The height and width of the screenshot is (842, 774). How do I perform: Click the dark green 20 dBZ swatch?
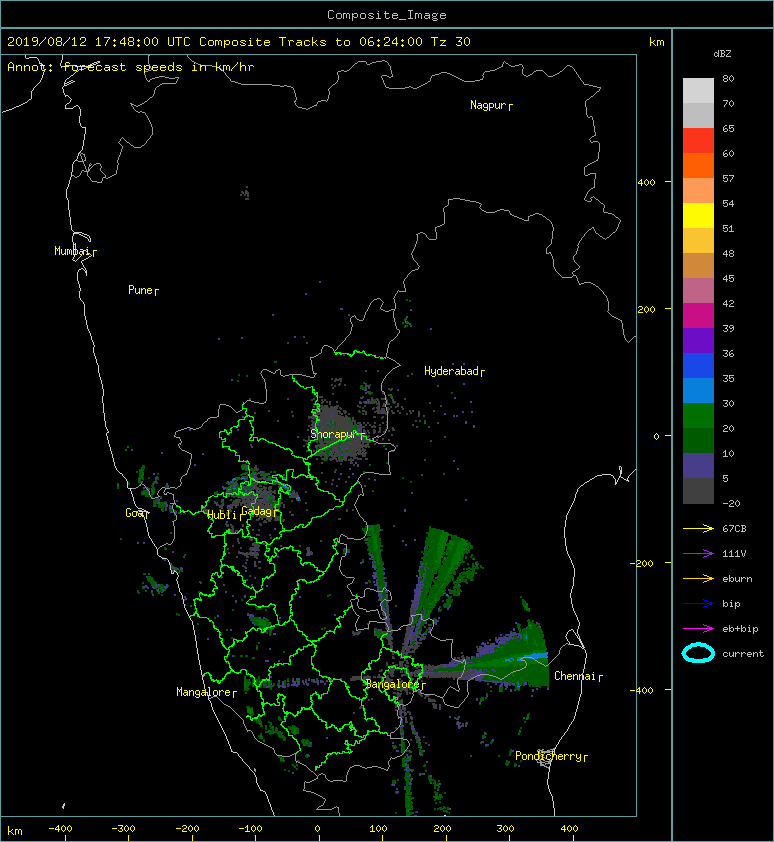point(698,440)
